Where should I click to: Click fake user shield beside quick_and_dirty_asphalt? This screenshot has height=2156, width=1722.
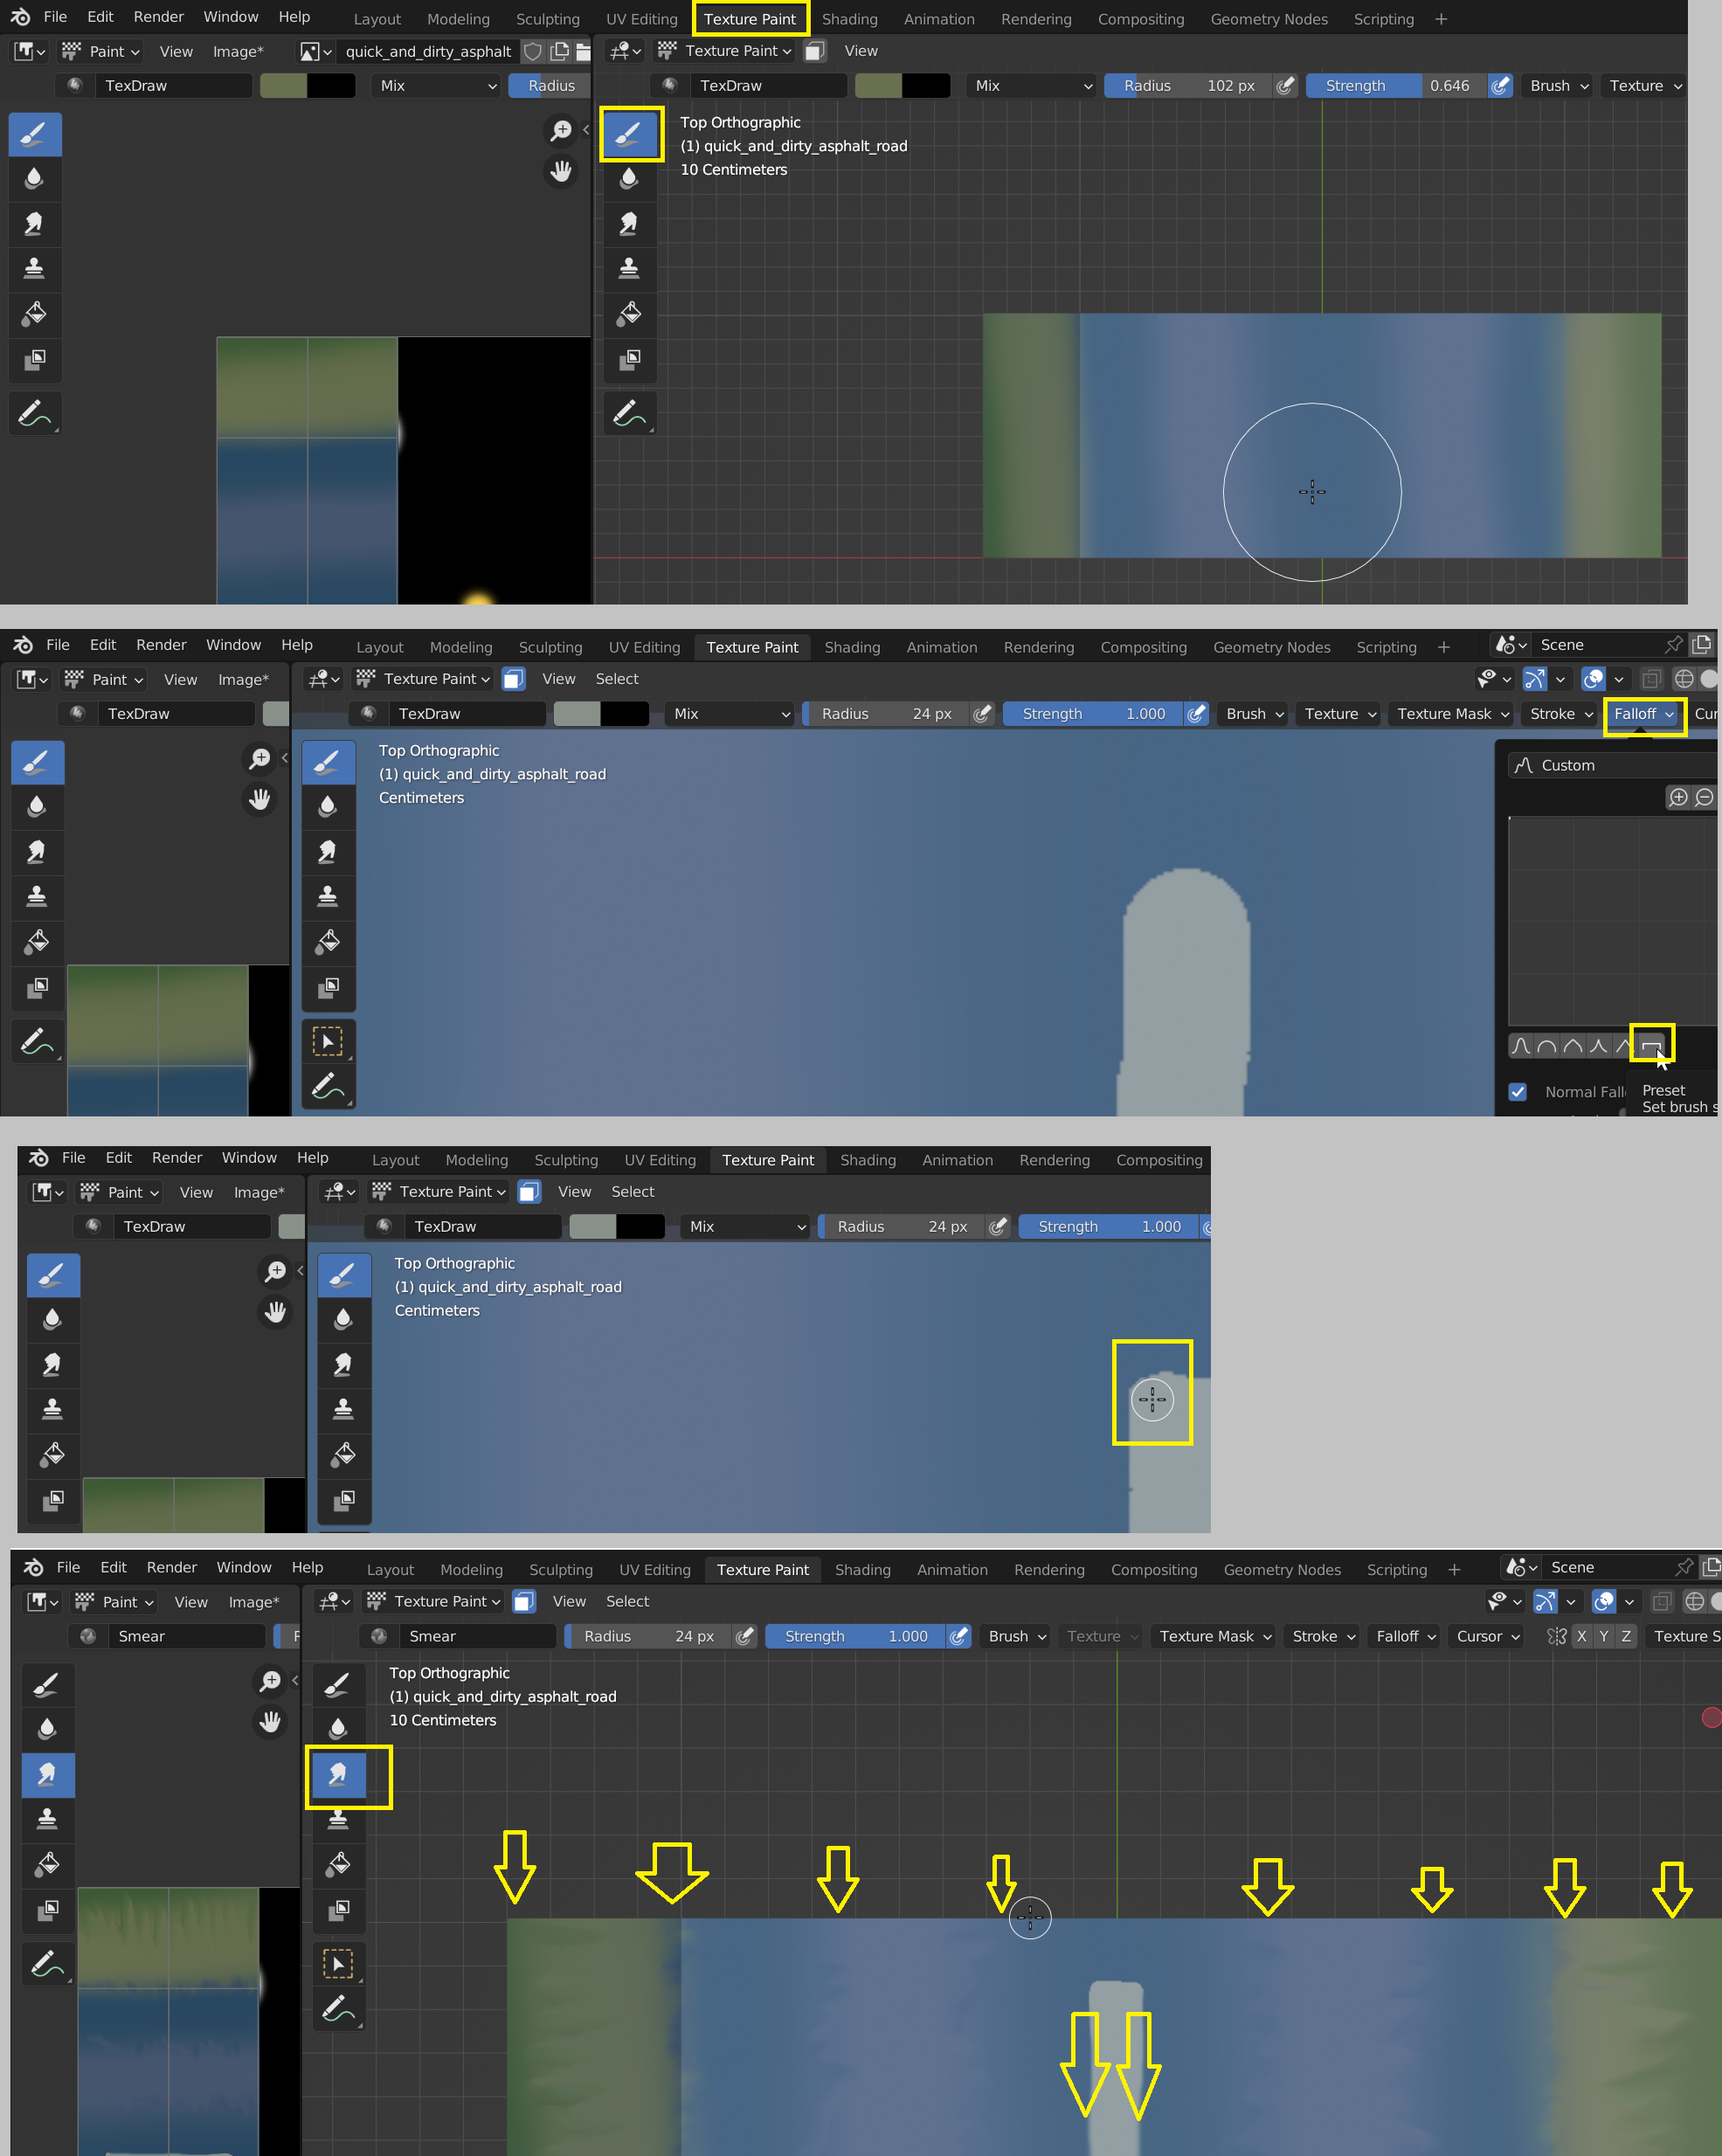pyautogui.click(x=533, y=51)
